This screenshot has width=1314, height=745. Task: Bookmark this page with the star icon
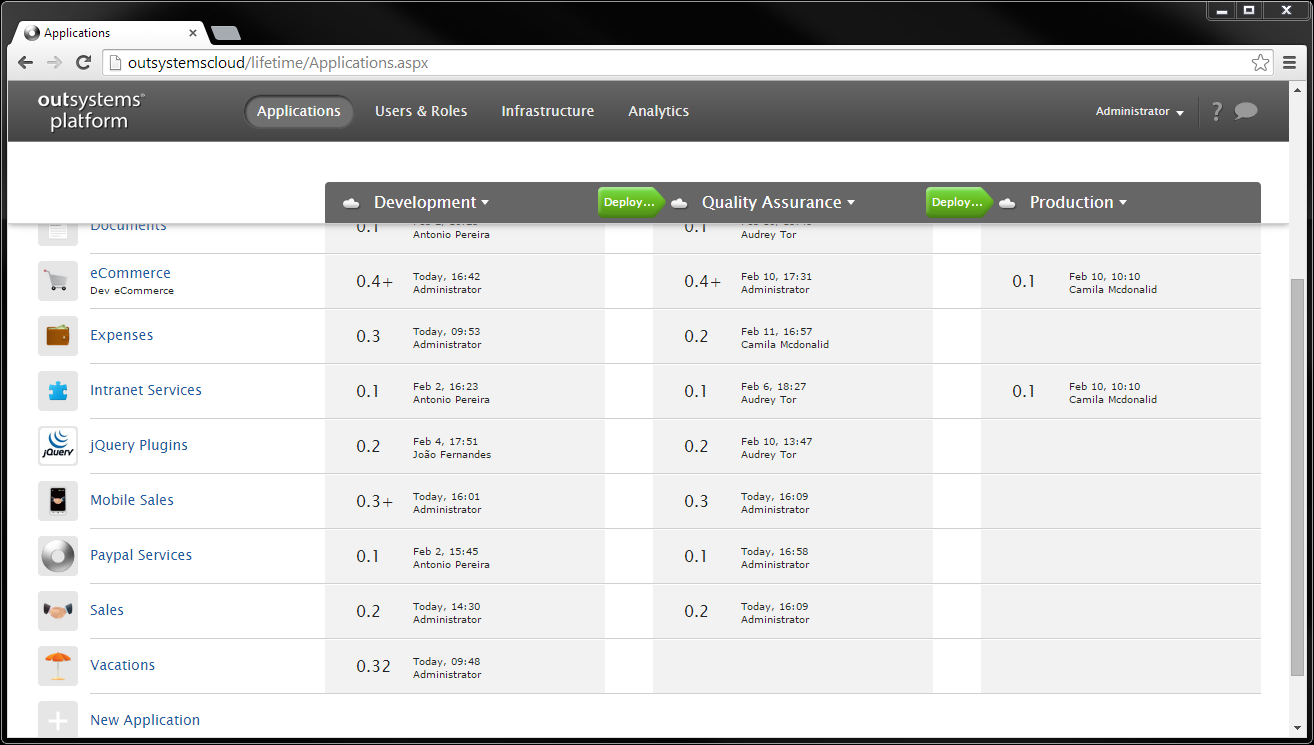click(x=1260, y=63)
